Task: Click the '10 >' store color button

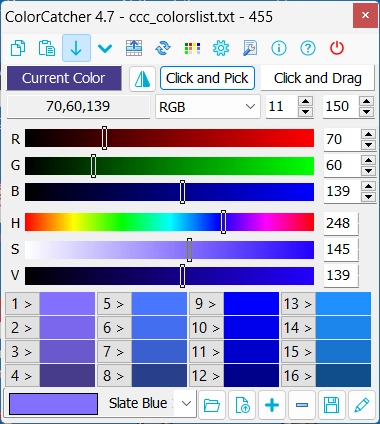Action: click(x=206, y=328)
